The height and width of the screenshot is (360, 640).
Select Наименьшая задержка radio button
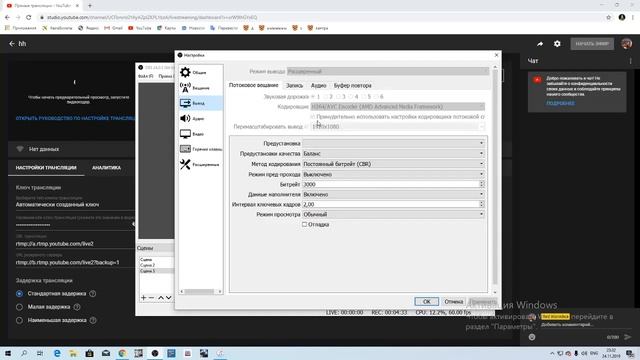pyautogui.click(x=19, y=320)
